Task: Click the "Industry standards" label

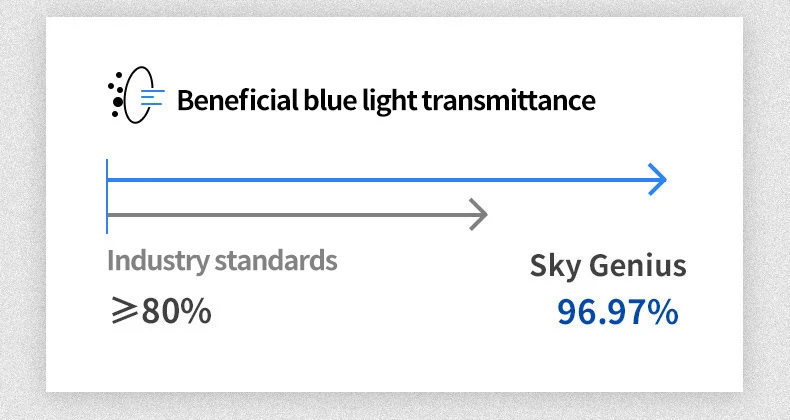Action: 222,261
